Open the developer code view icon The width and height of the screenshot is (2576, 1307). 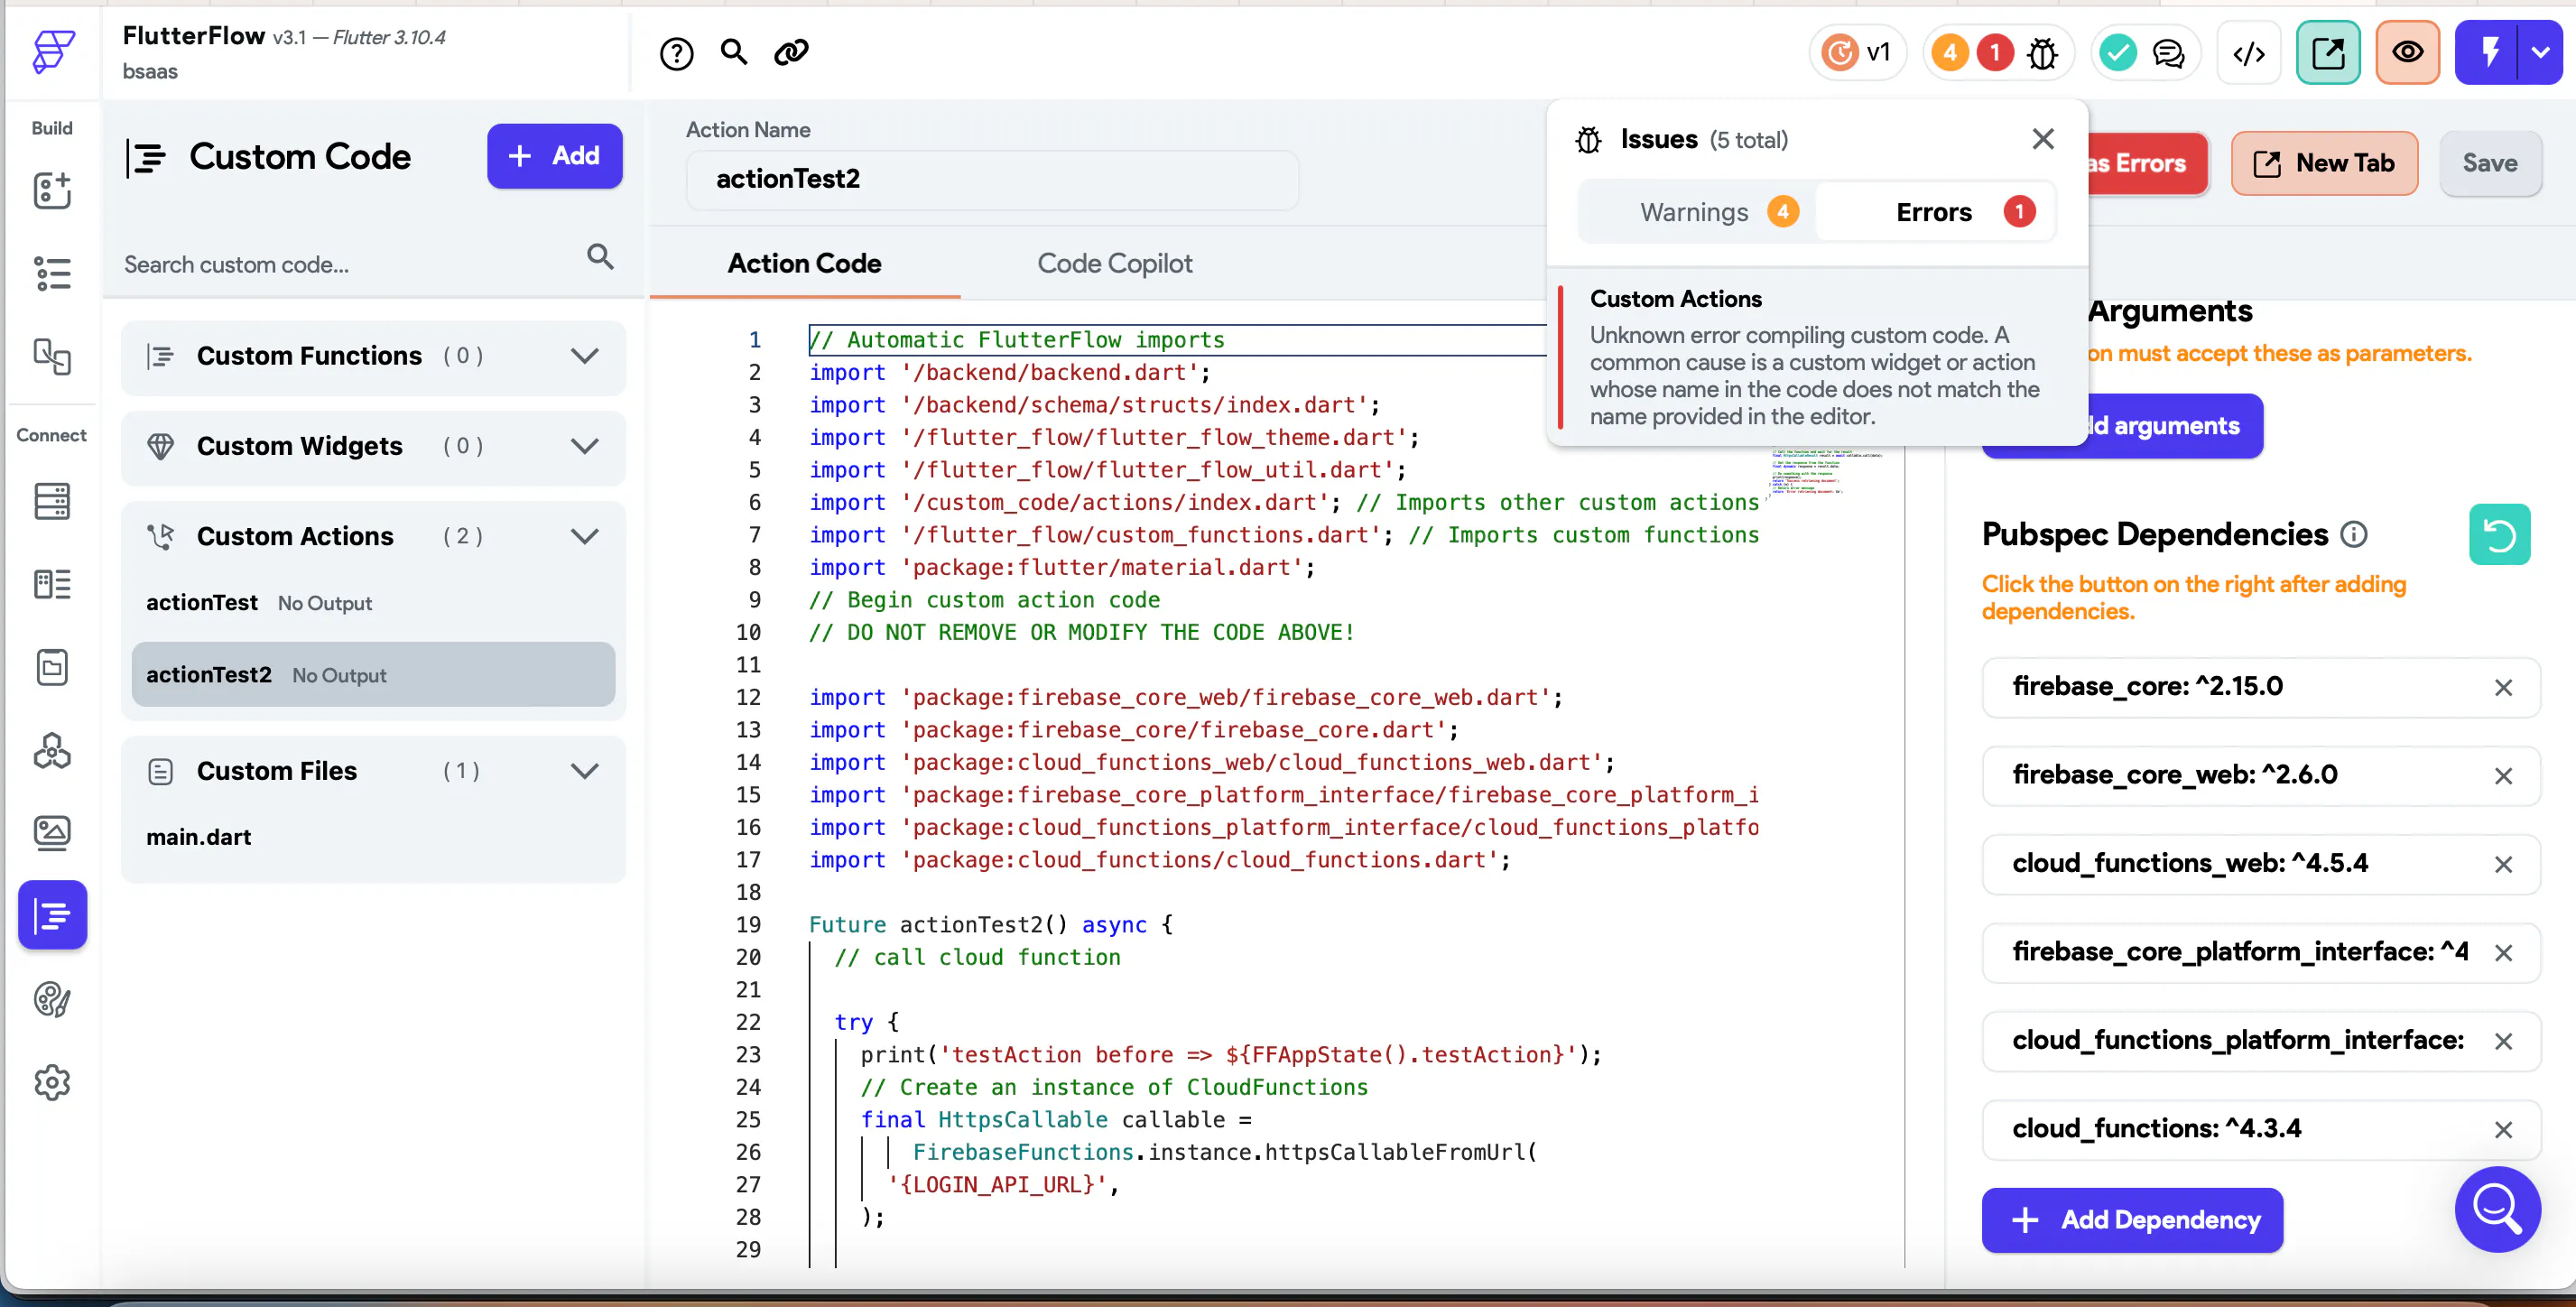click(2249, 53)
